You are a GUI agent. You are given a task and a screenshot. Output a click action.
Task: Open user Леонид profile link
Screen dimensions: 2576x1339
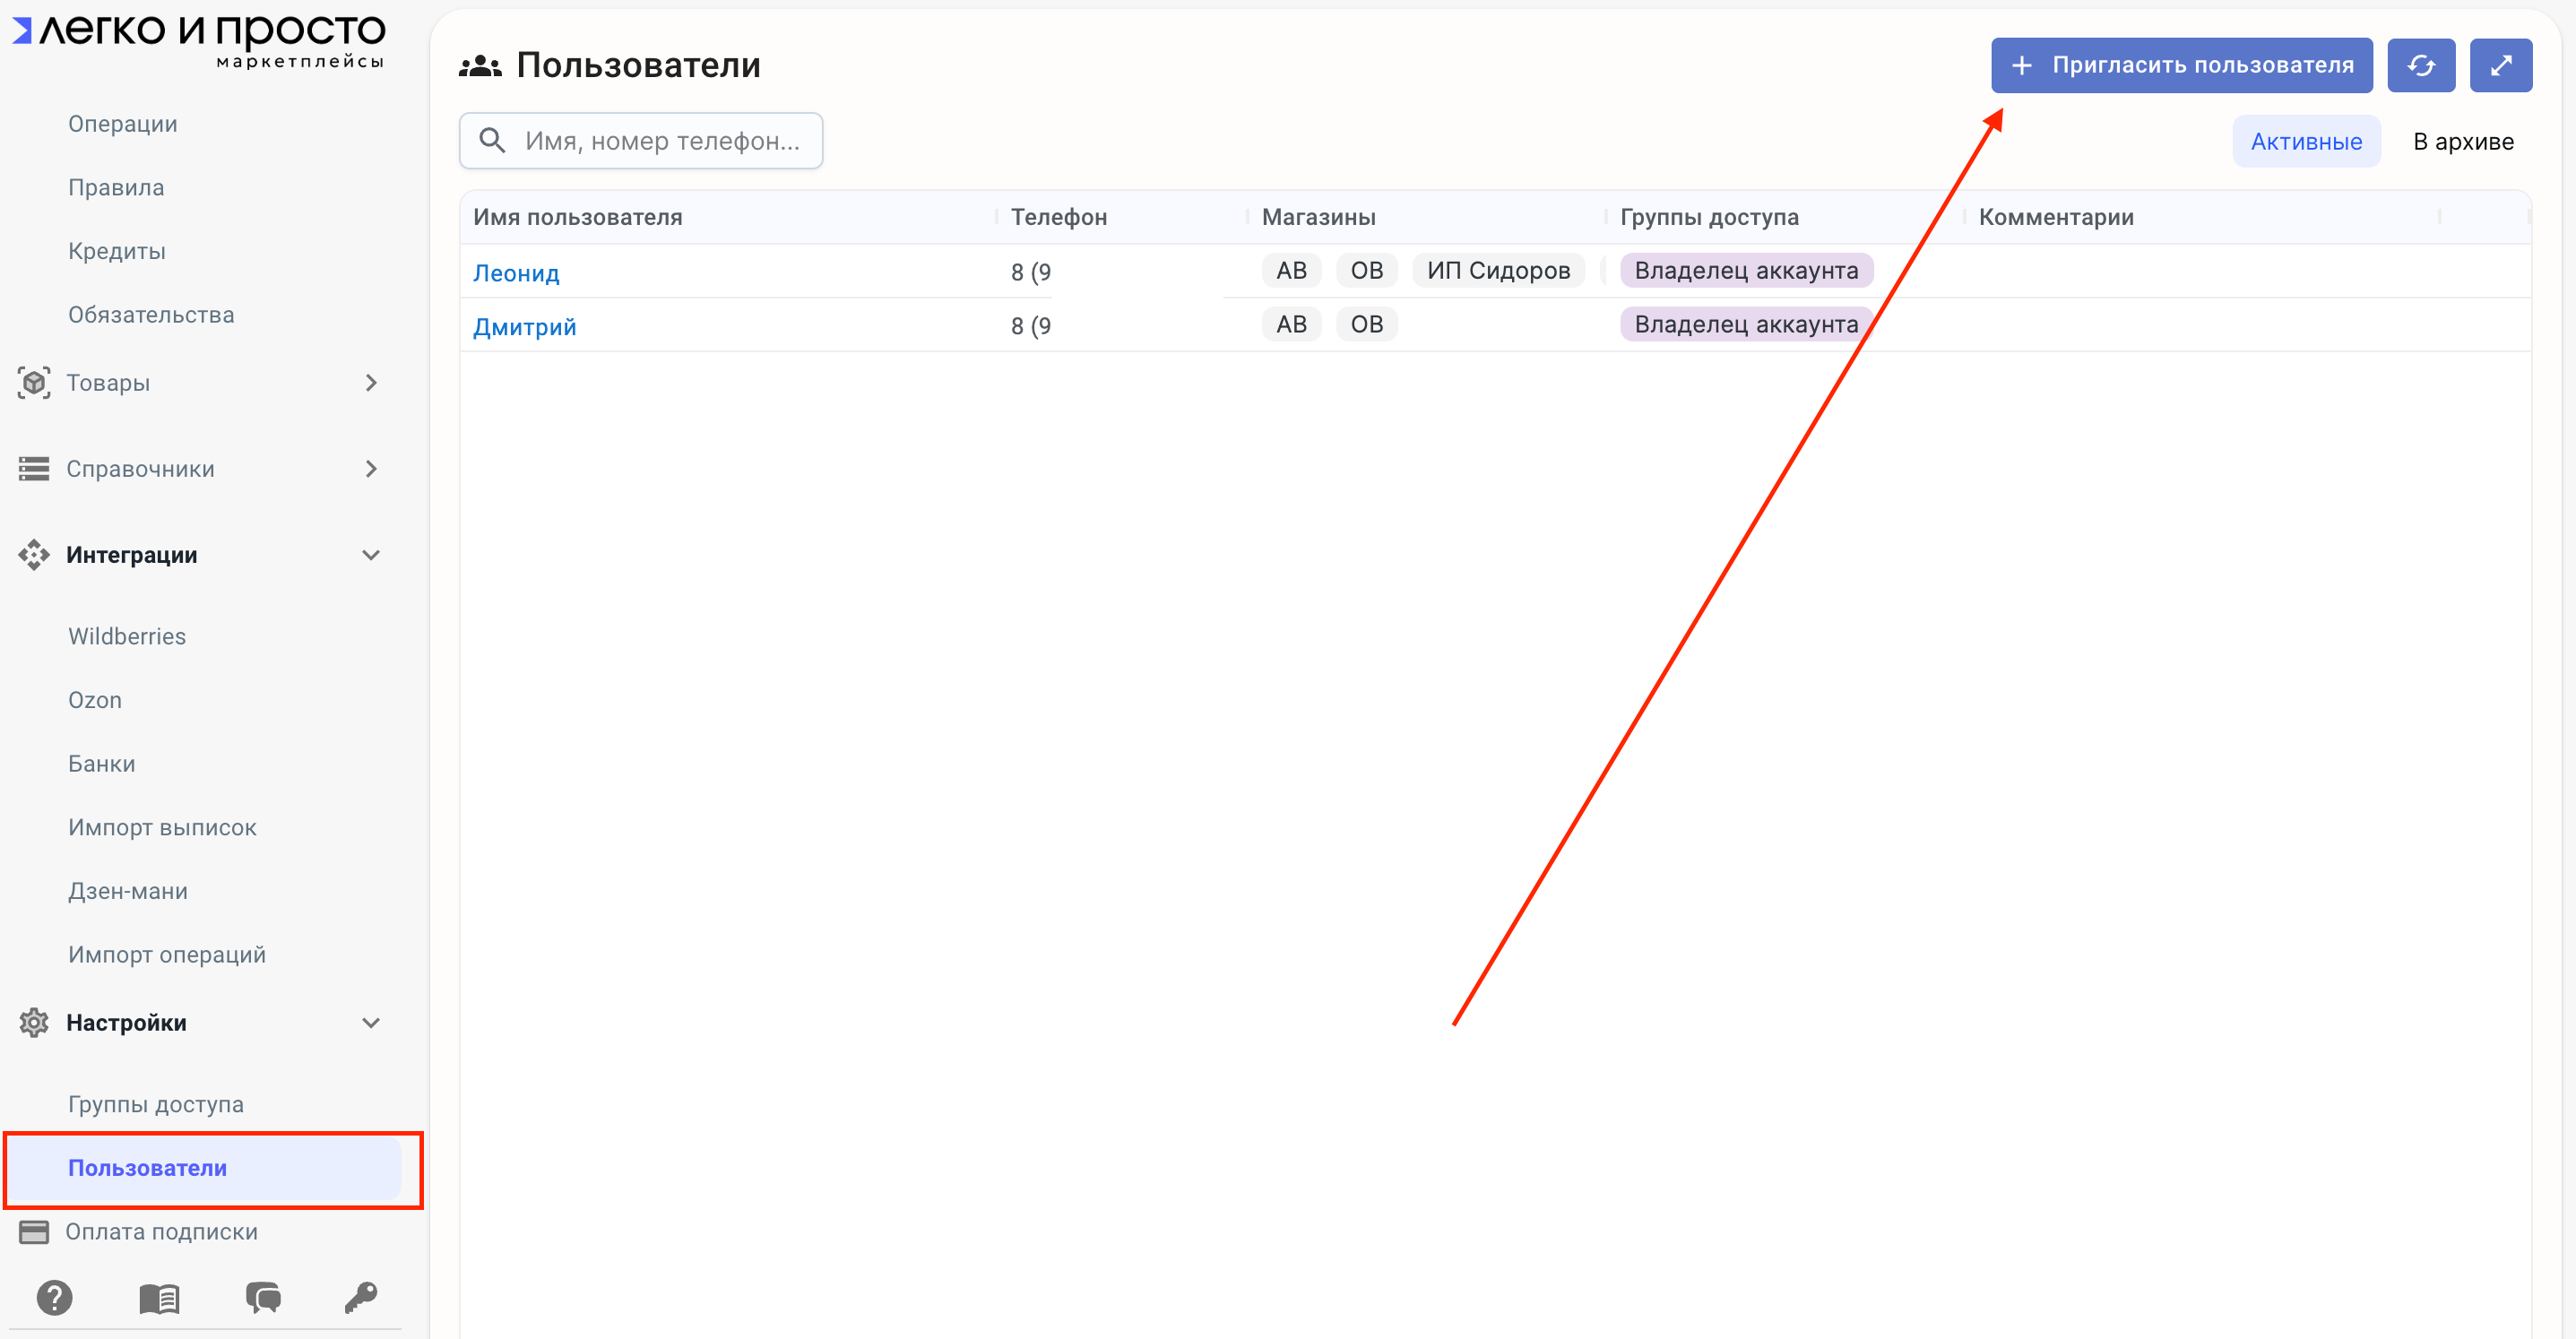tap(516, 273)
